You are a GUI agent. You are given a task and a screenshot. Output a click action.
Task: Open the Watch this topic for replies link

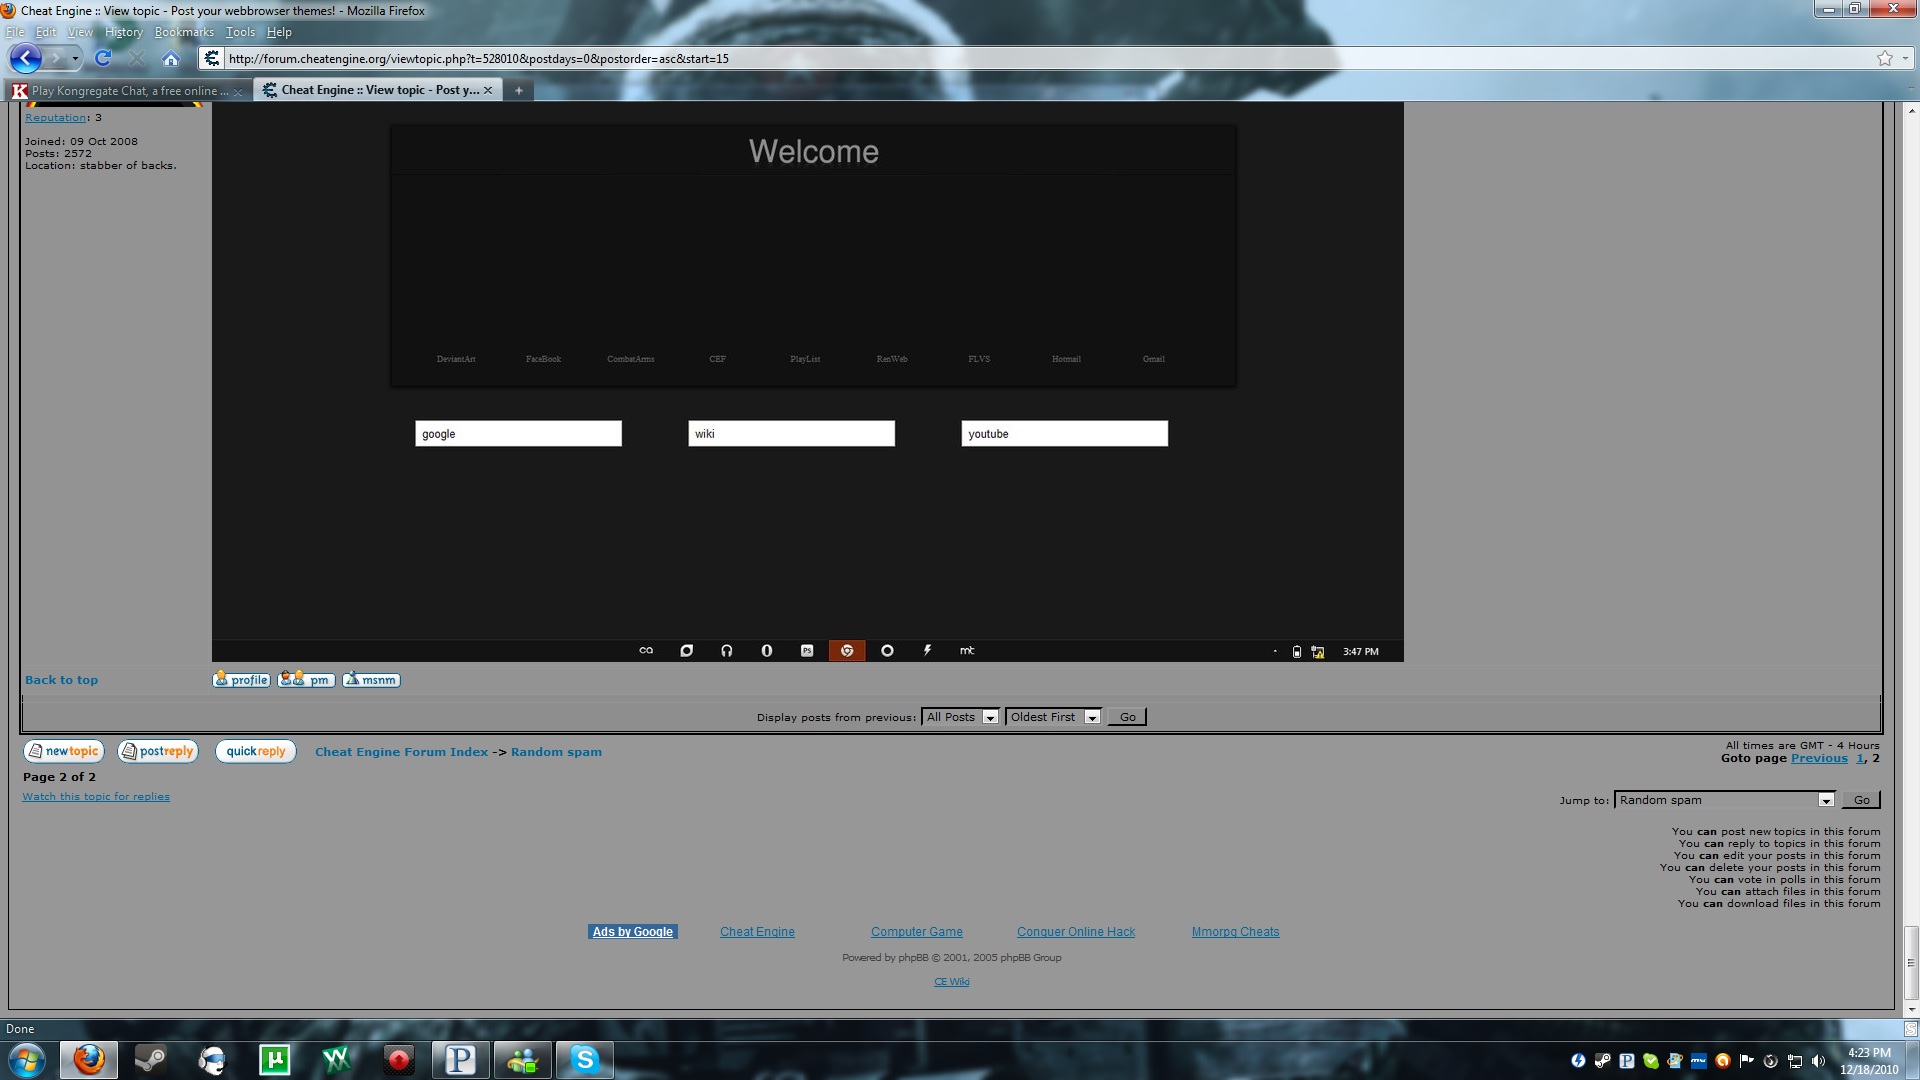pyautogui.click(x=96, y=797)
